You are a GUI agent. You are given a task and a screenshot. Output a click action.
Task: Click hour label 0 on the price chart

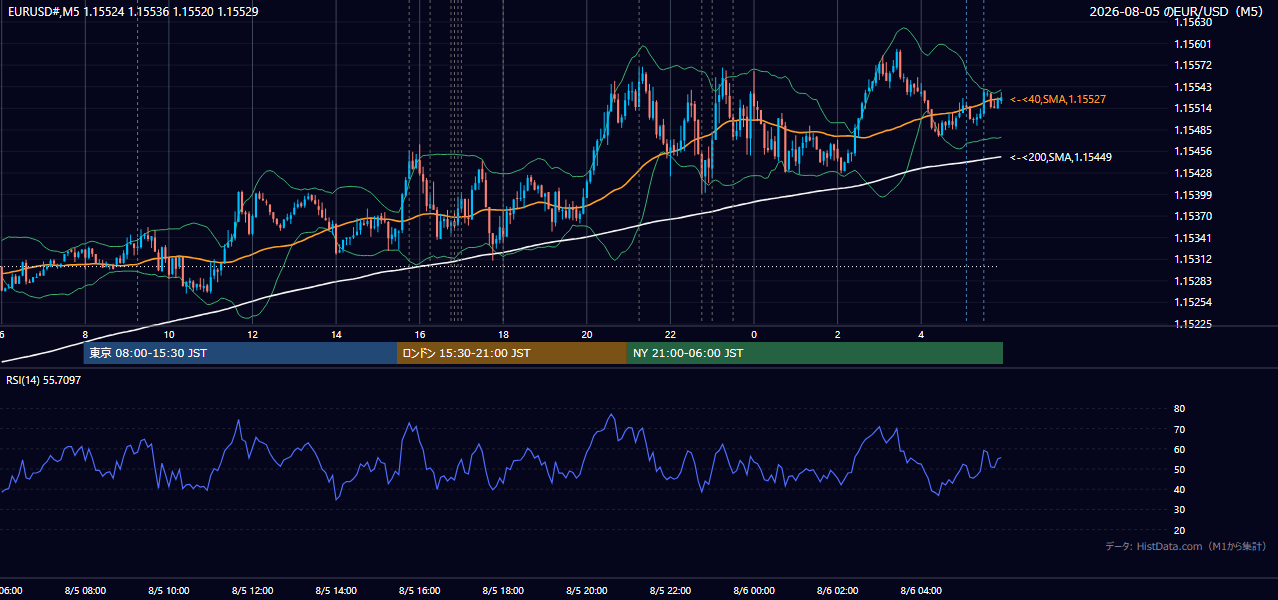(754, 334)
